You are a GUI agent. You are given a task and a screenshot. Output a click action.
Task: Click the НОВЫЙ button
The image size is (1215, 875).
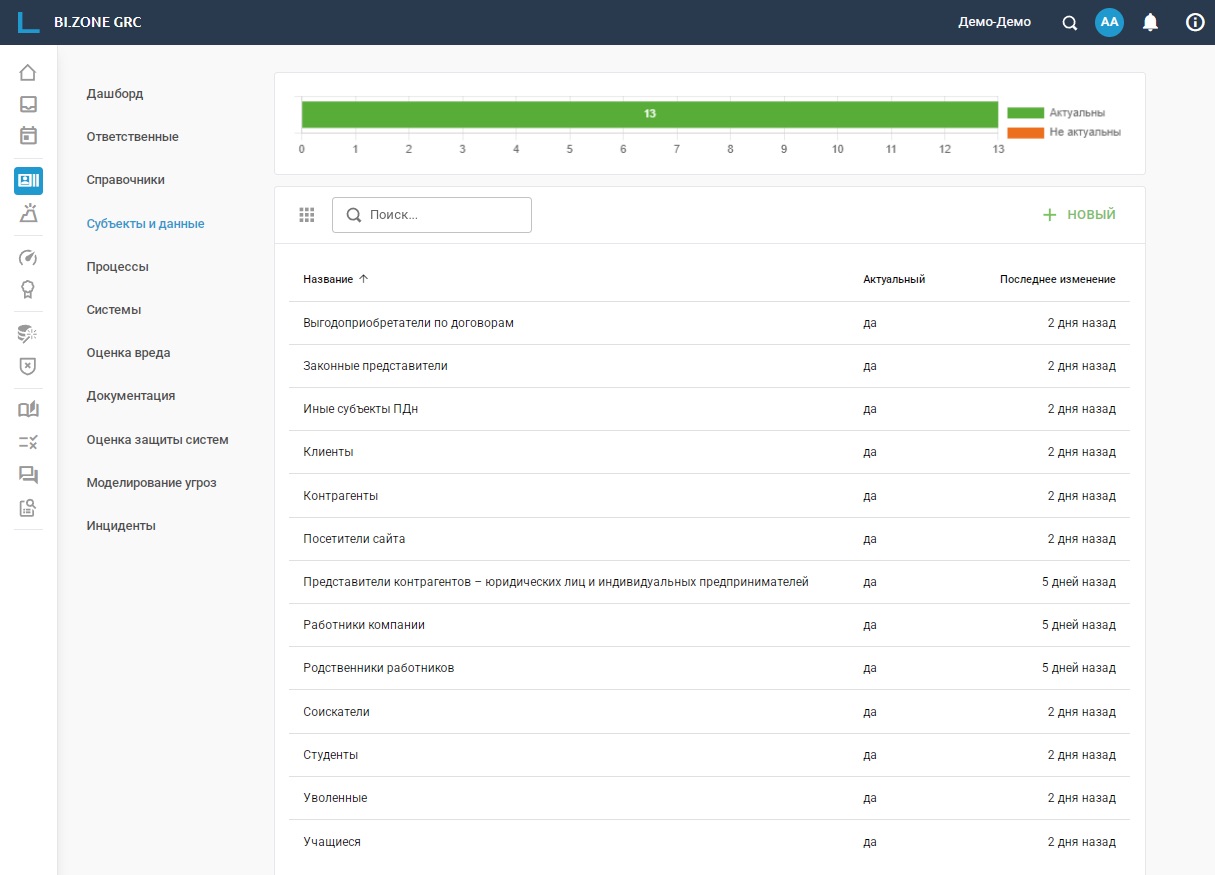(1079, 215)
